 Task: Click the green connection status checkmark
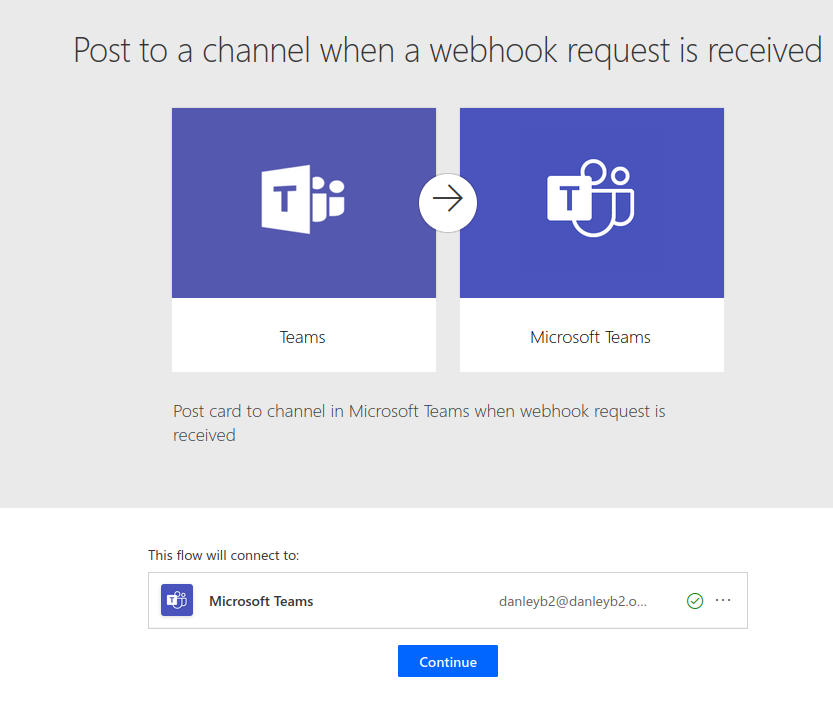[695, 601]
